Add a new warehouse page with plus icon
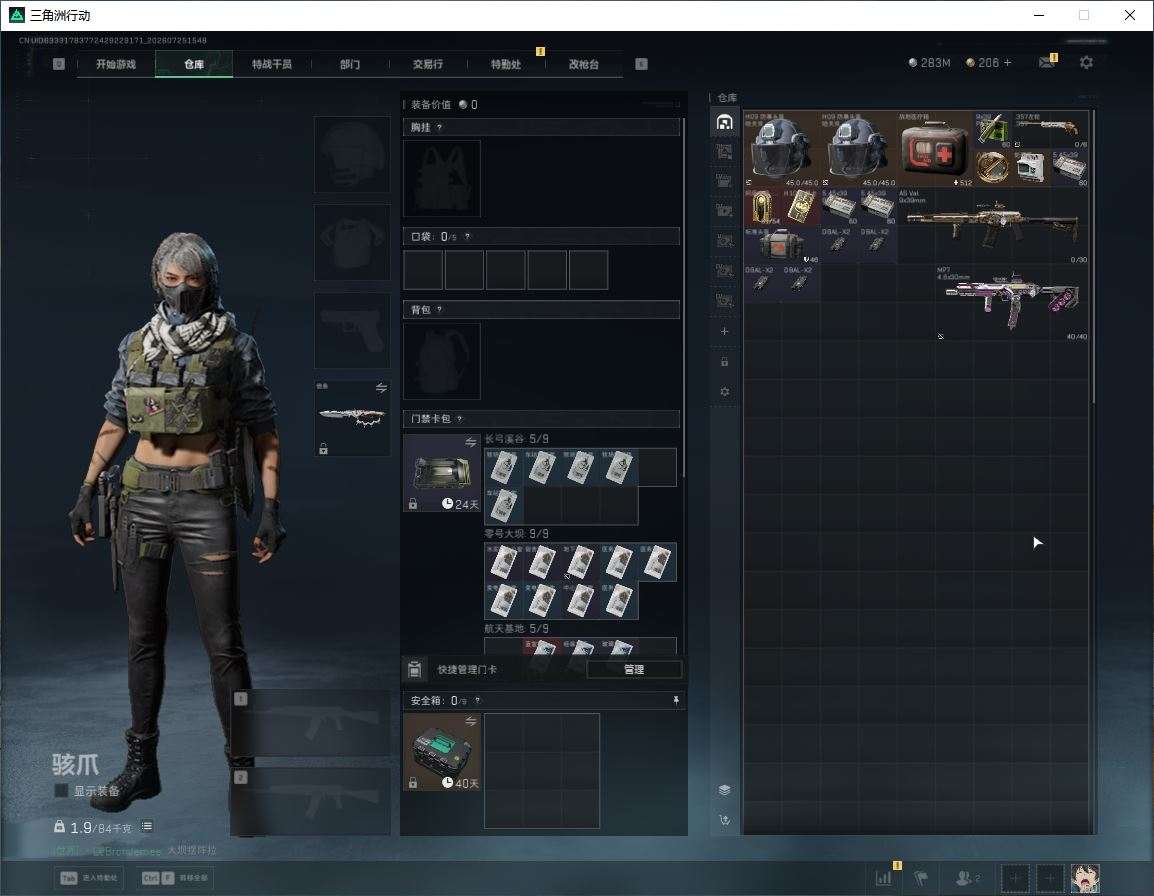This screenshot has width=1154, height=896. (724, 331)
